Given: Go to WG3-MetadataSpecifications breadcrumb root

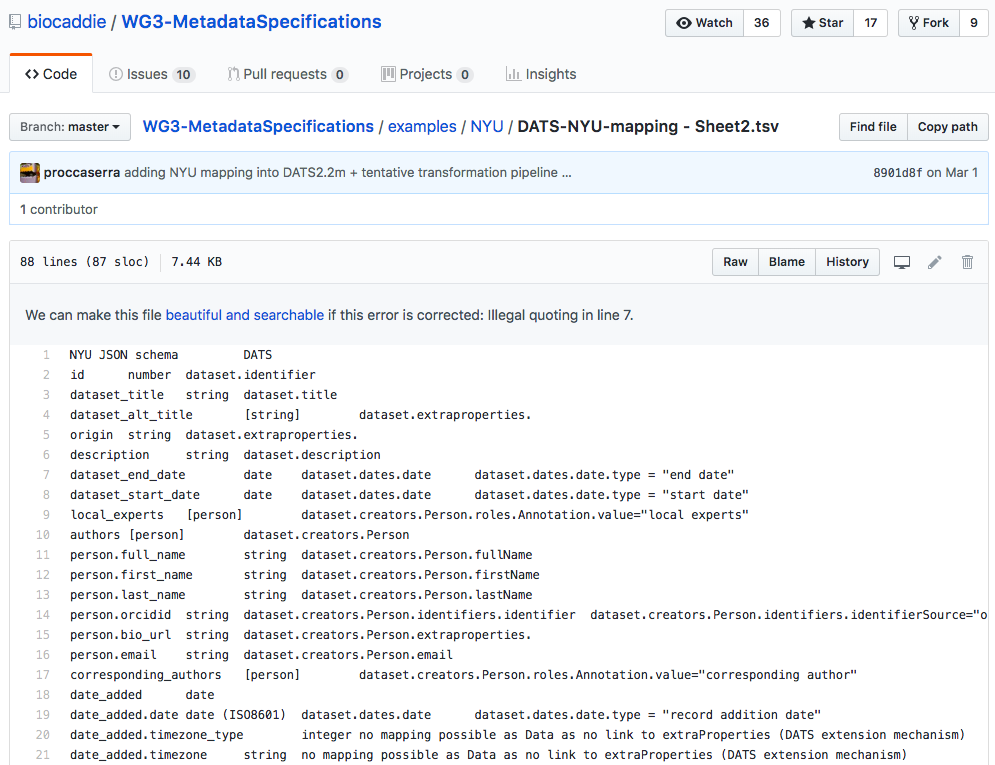Looking at the screenshot, I should [258, 126].
